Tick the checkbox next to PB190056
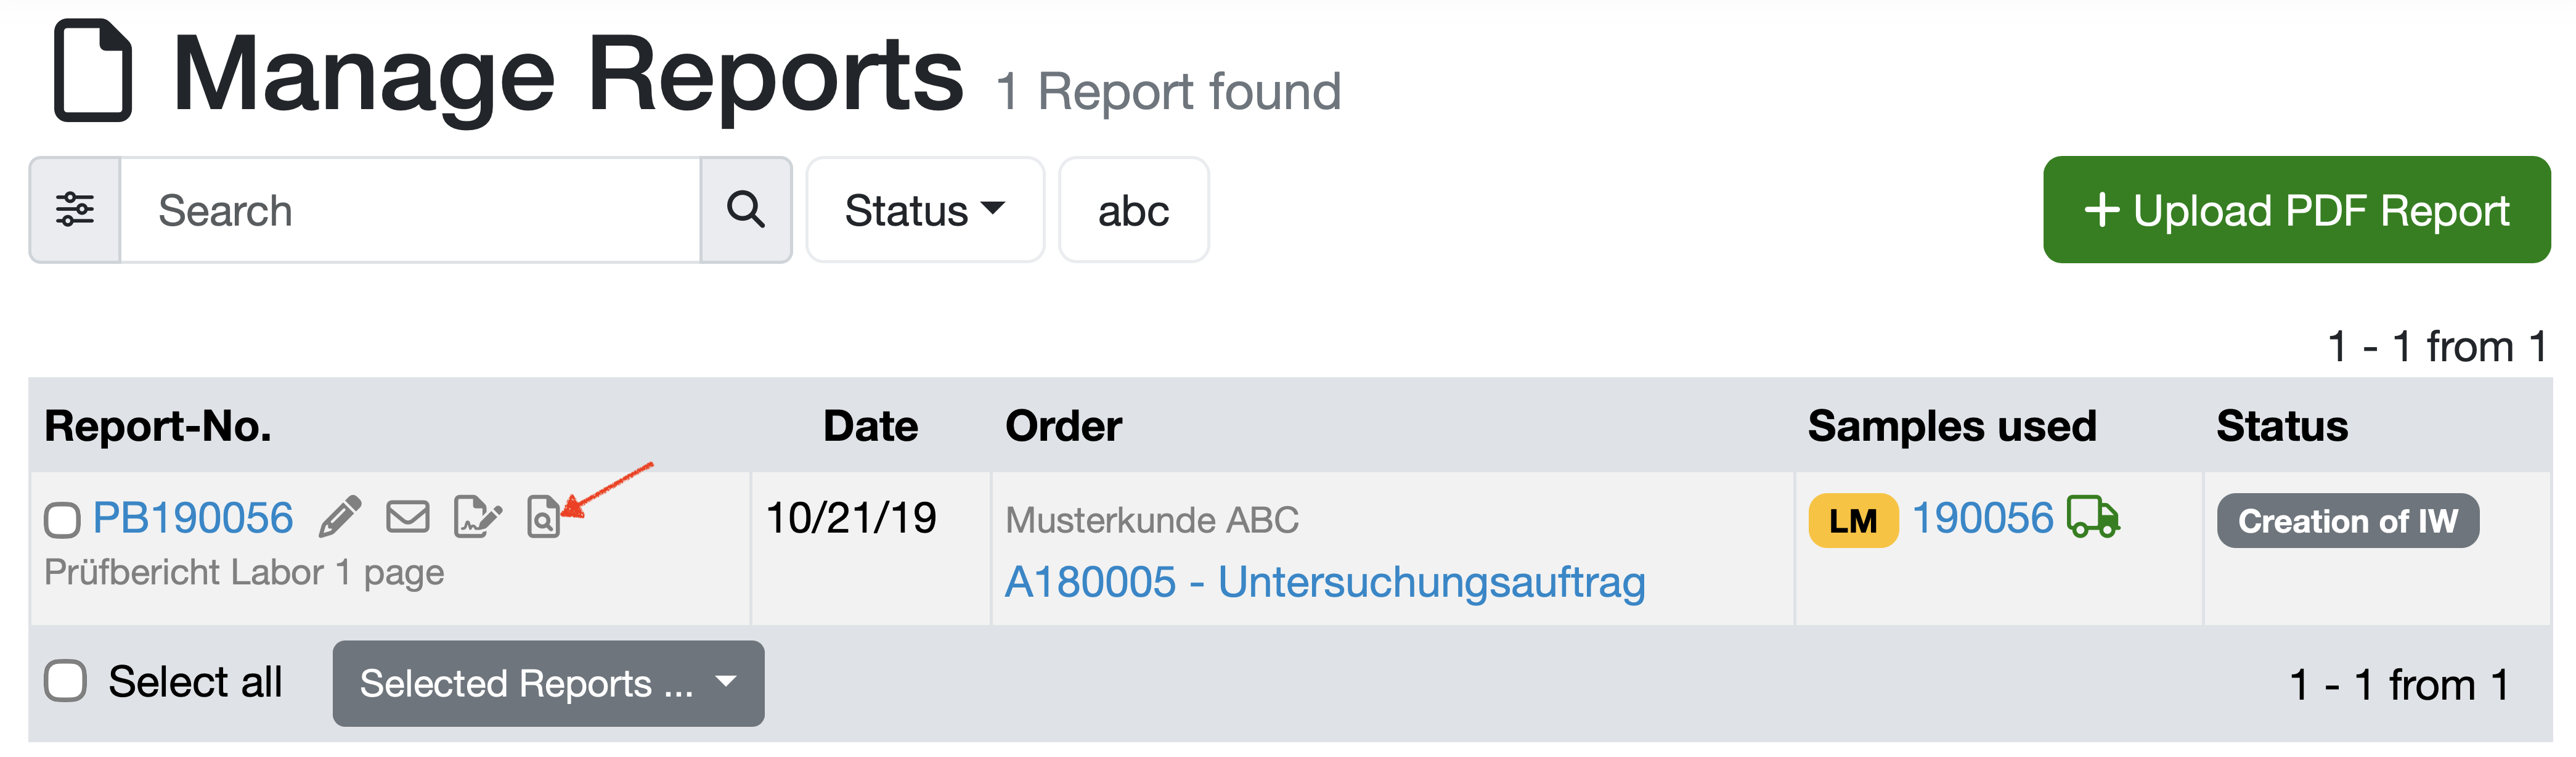Image resolution: width=2576 pixels, height=757 pixels. click(62, 520)
